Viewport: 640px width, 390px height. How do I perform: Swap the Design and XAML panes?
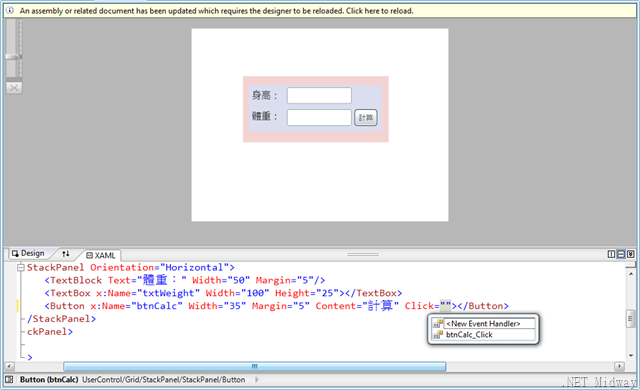tap(66, 254)
